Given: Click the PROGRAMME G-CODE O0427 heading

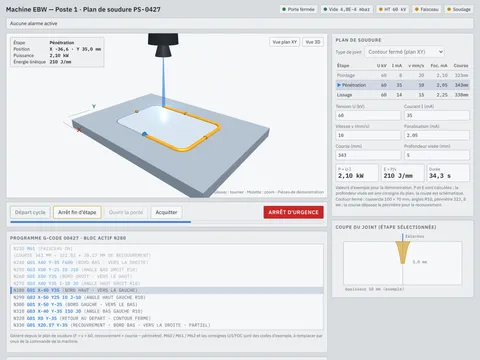Looking at the screenshot, I should coord(68,238).
